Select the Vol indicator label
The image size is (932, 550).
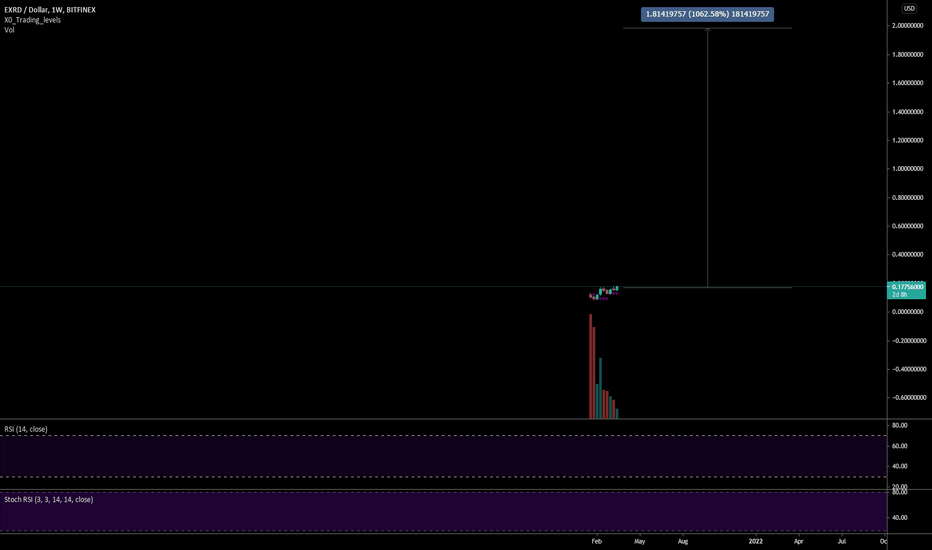point(10,30)
